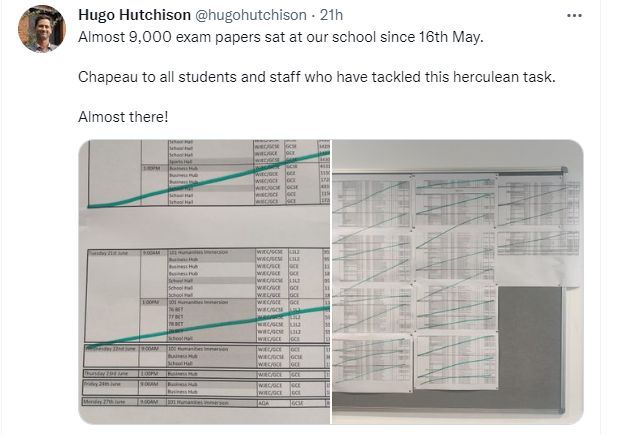
Task: Open the left exam timetable photo
Action: point(205,282)
